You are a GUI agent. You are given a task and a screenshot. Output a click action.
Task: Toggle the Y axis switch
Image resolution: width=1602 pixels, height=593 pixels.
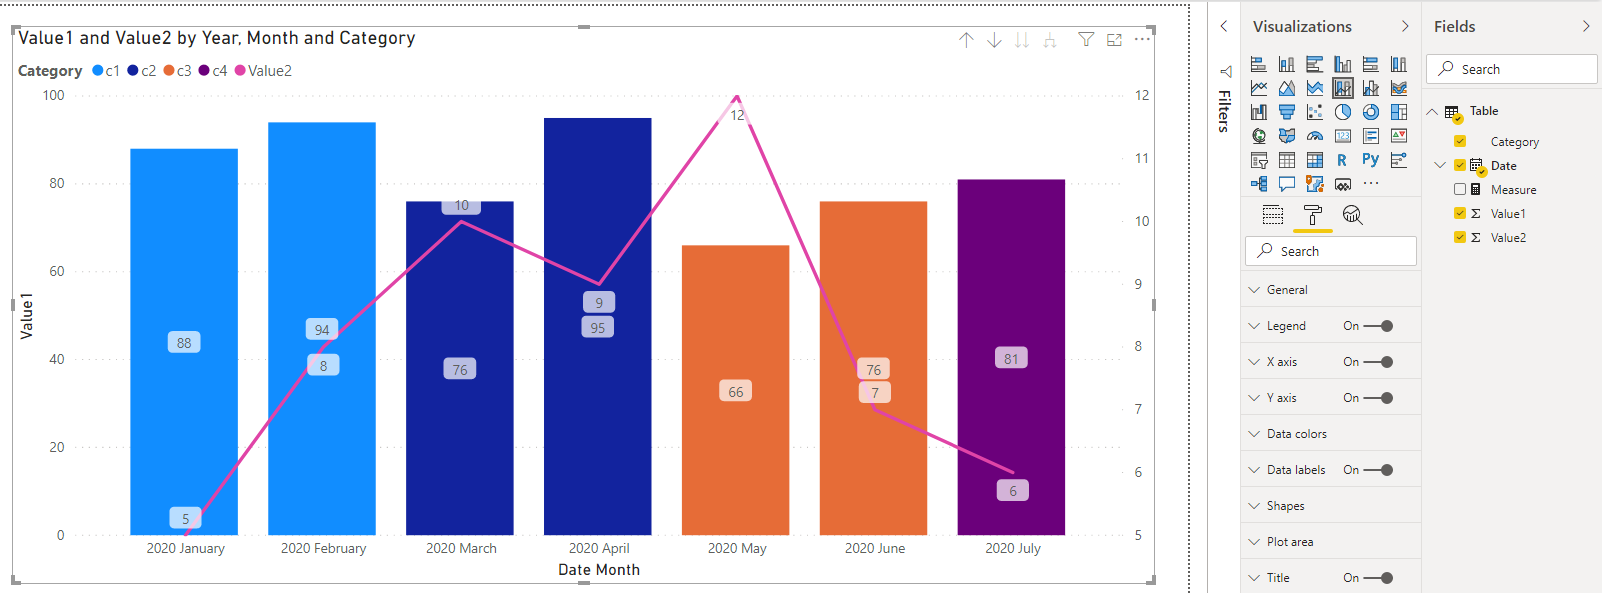tap(1379, 398)
